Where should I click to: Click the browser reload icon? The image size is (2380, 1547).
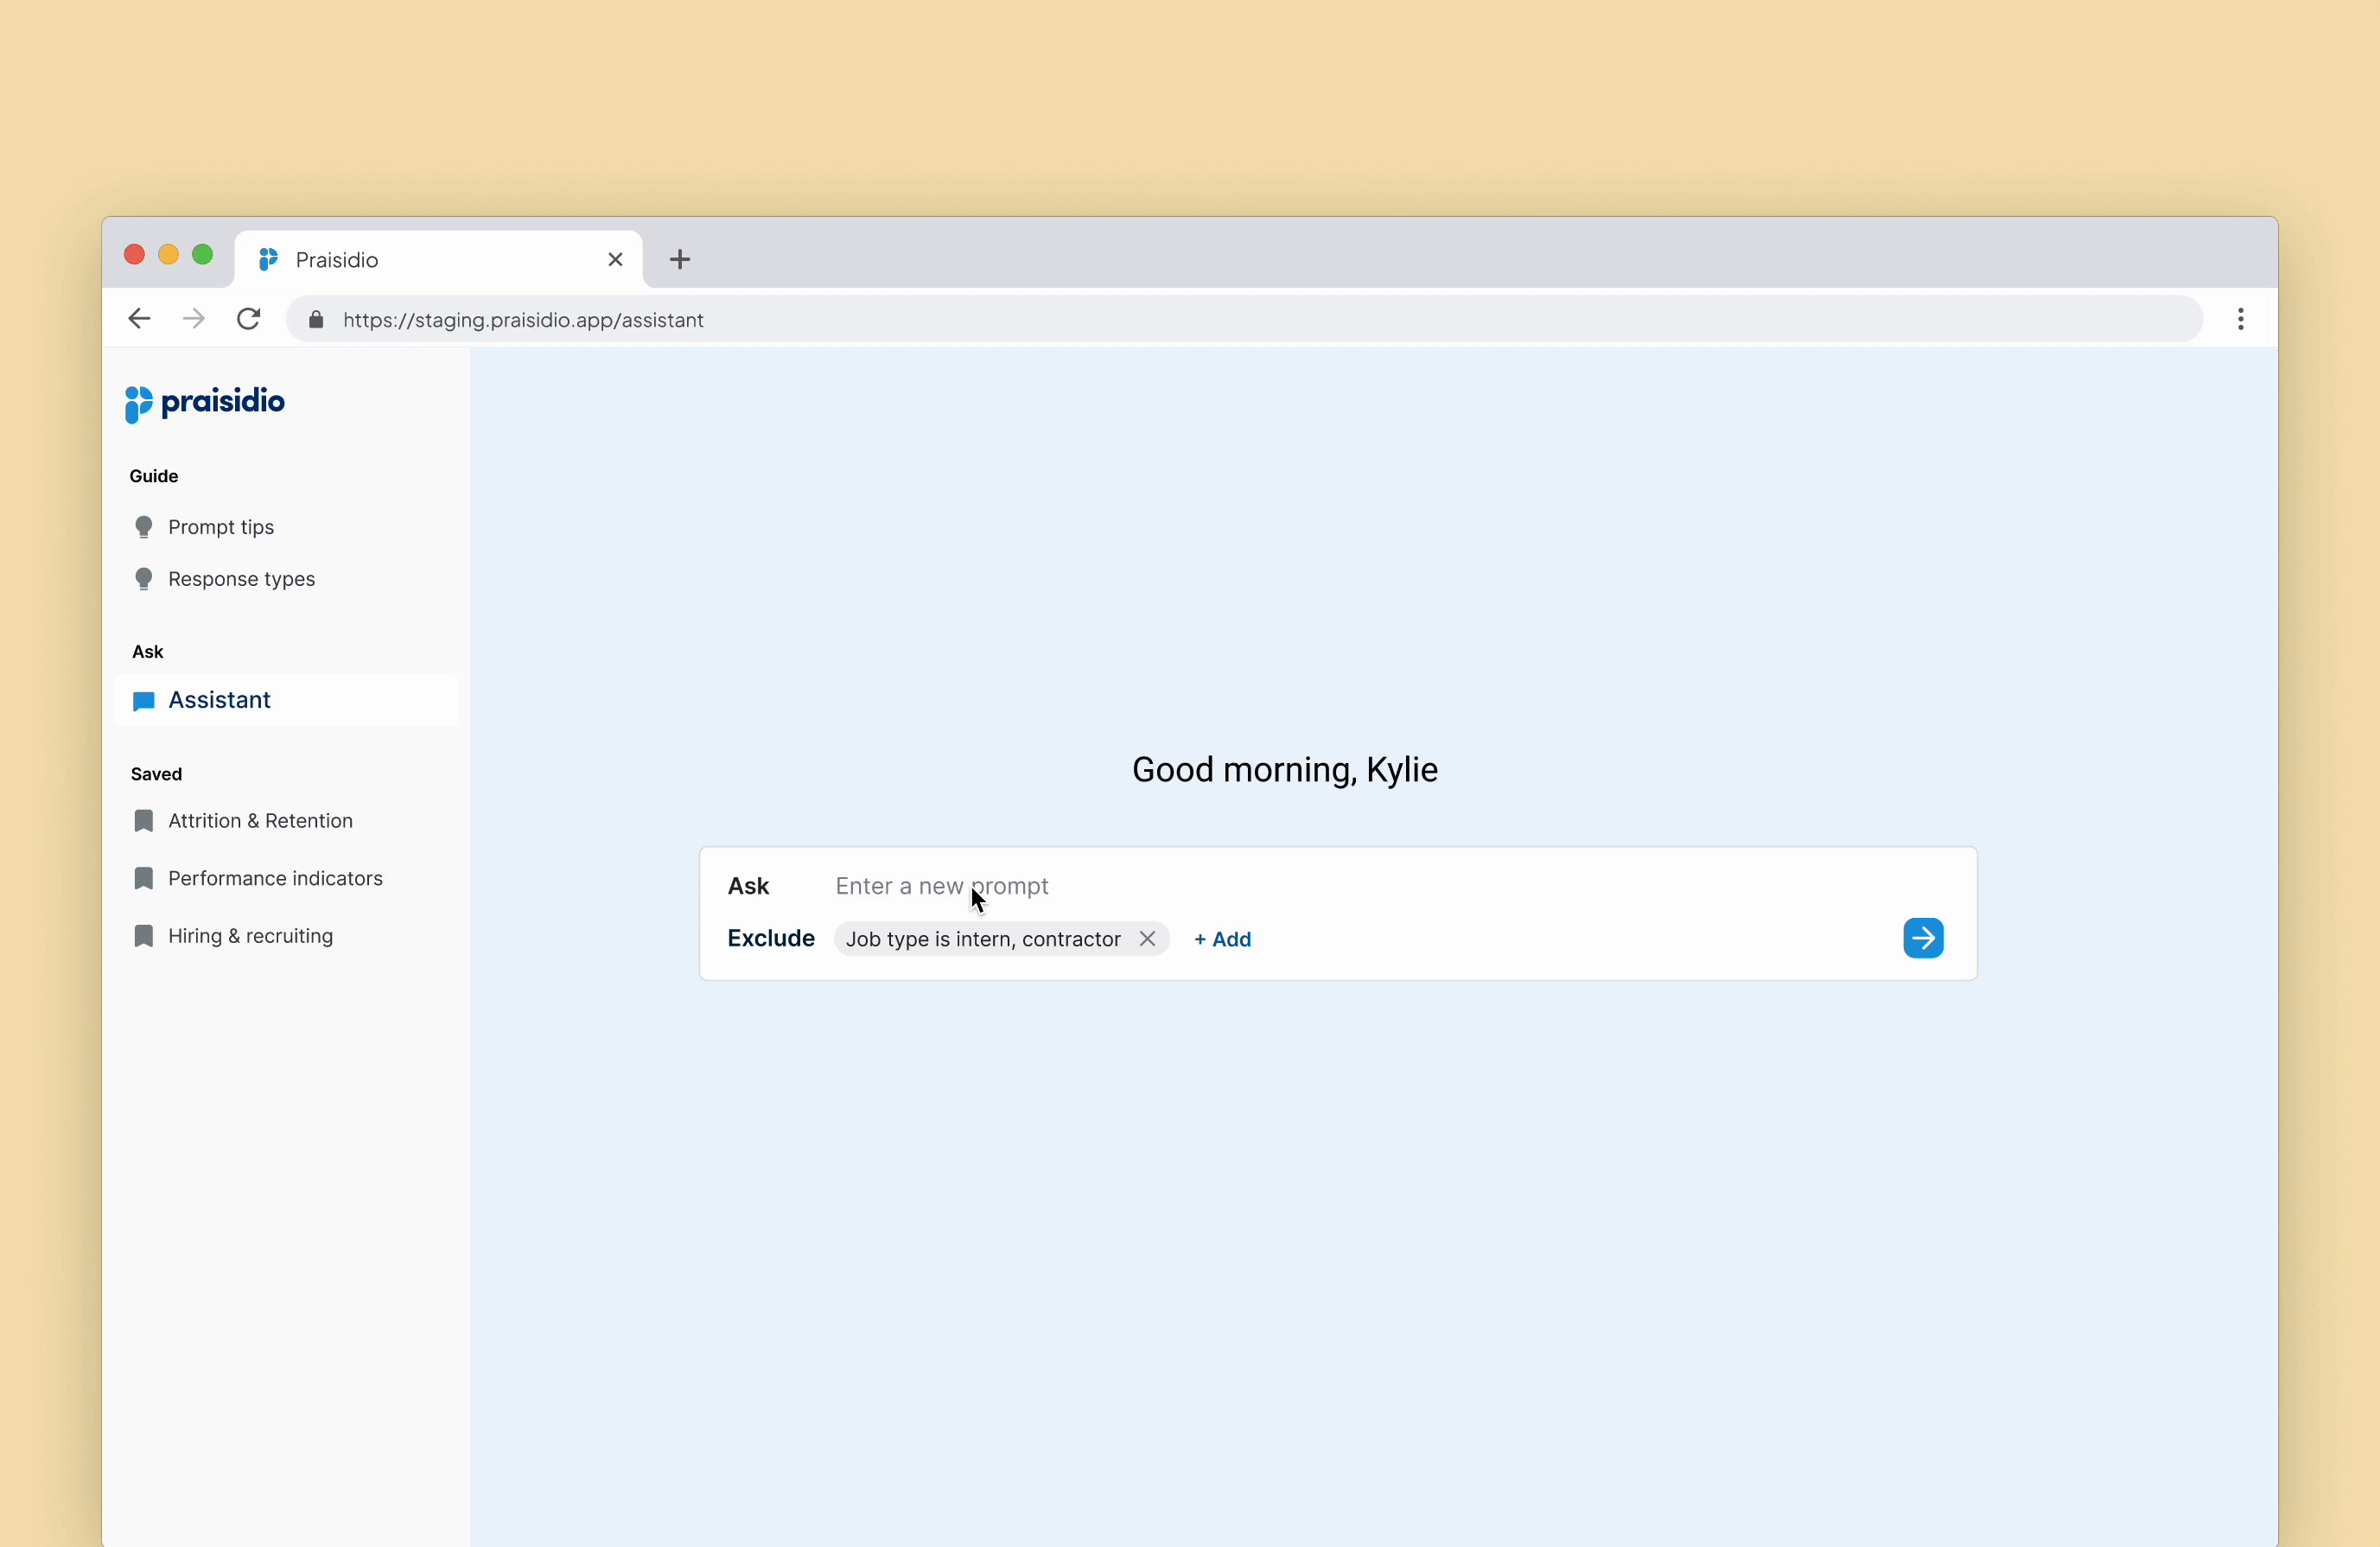coord(248,319)
